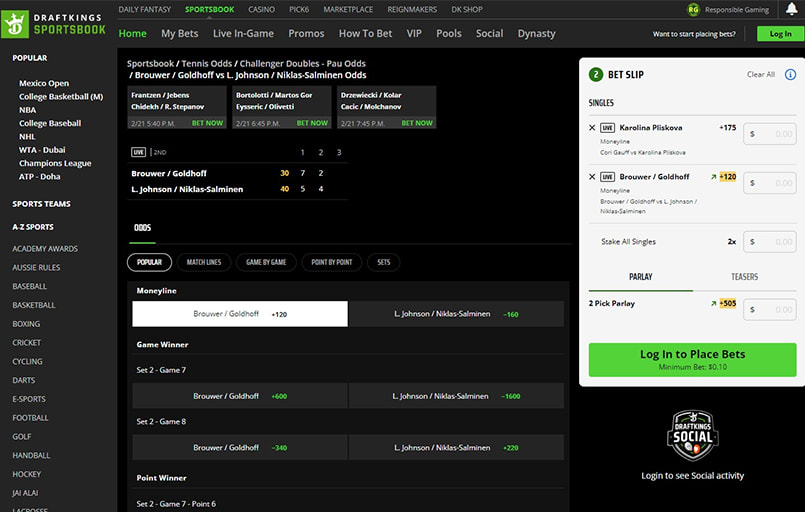Select the Popular odds filter
This screenshot has height=512, width=805.
(149, 262)
